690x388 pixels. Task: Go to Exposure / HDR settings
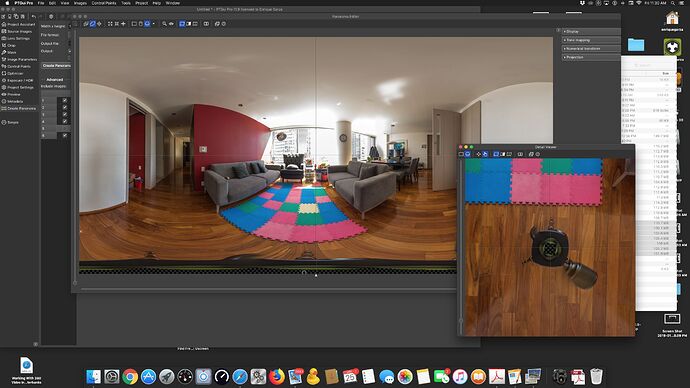point(20,81)
